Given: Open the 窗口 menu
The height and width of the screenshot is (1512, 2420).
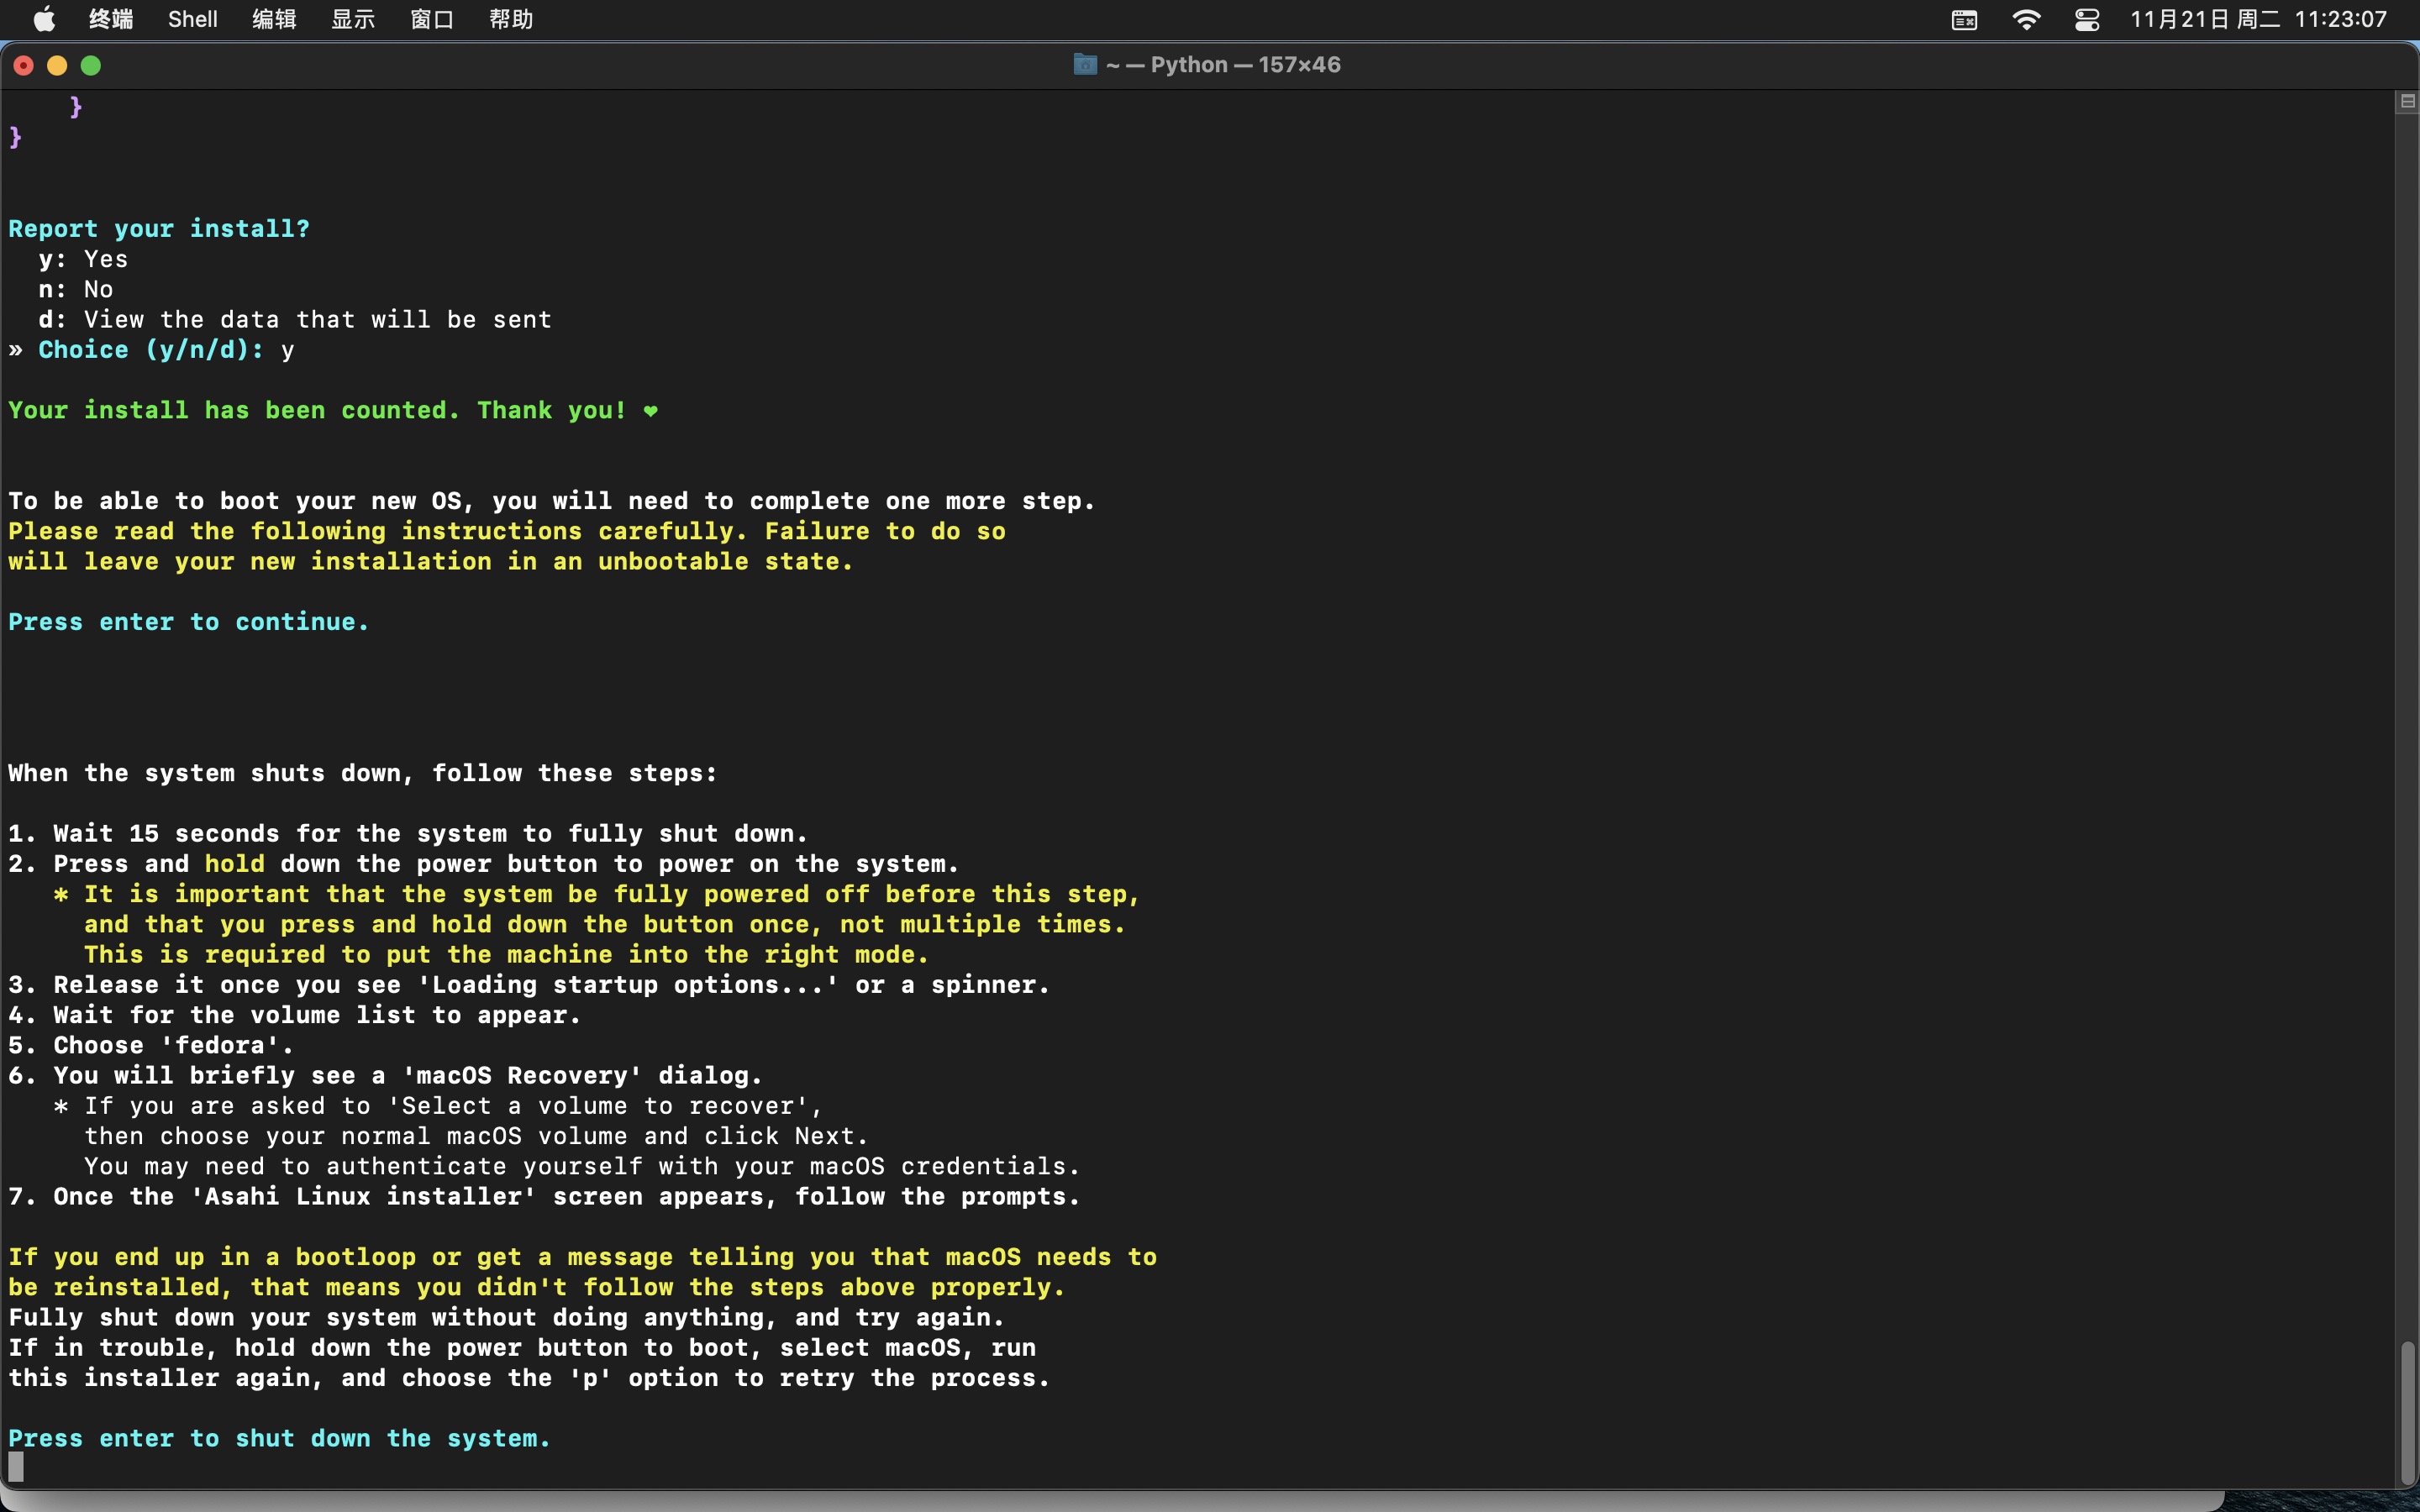Looking at the screenshot, I should pos(432,19).
